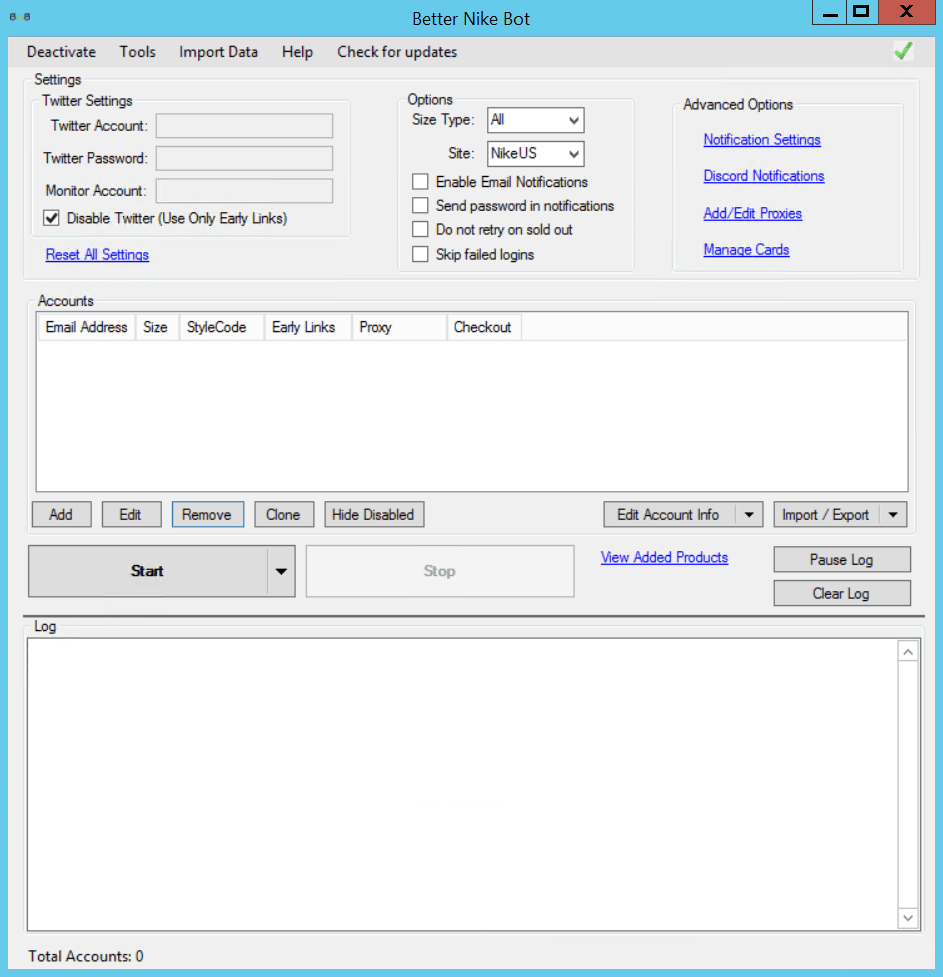Close the Better Nike Bot window
The height and width of the screenshot is (977, 943).
(x=907, y=12)
